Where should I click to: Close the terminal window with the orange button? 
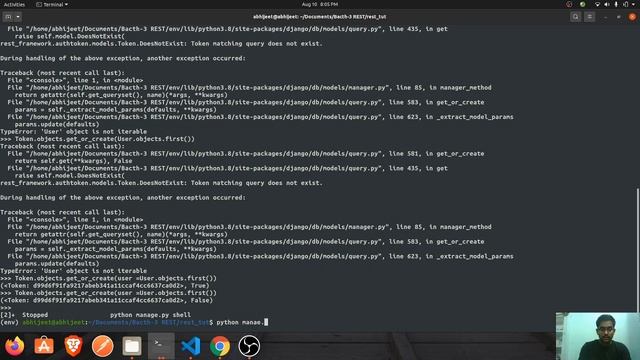[x=632, y=17]
